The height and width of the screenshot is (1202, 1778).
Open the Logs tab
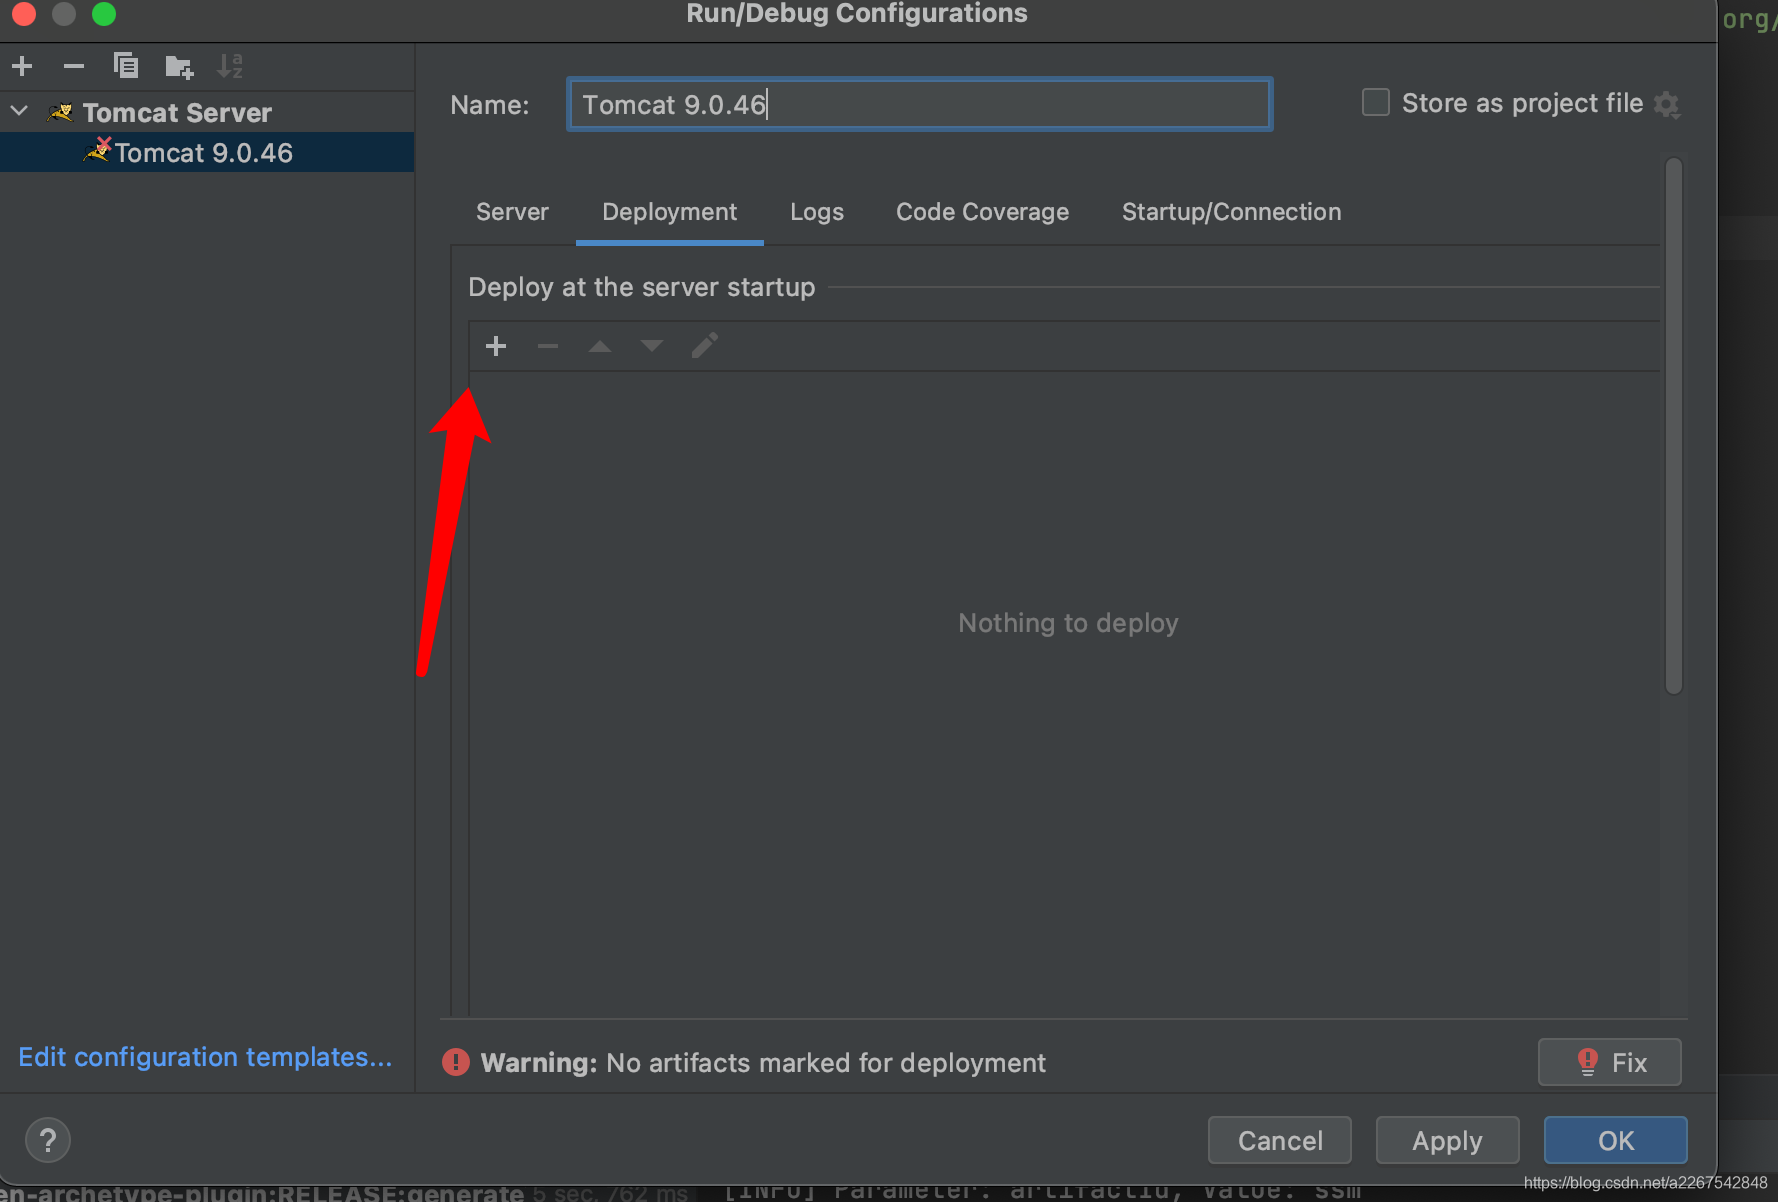click(x=817, y=212)
